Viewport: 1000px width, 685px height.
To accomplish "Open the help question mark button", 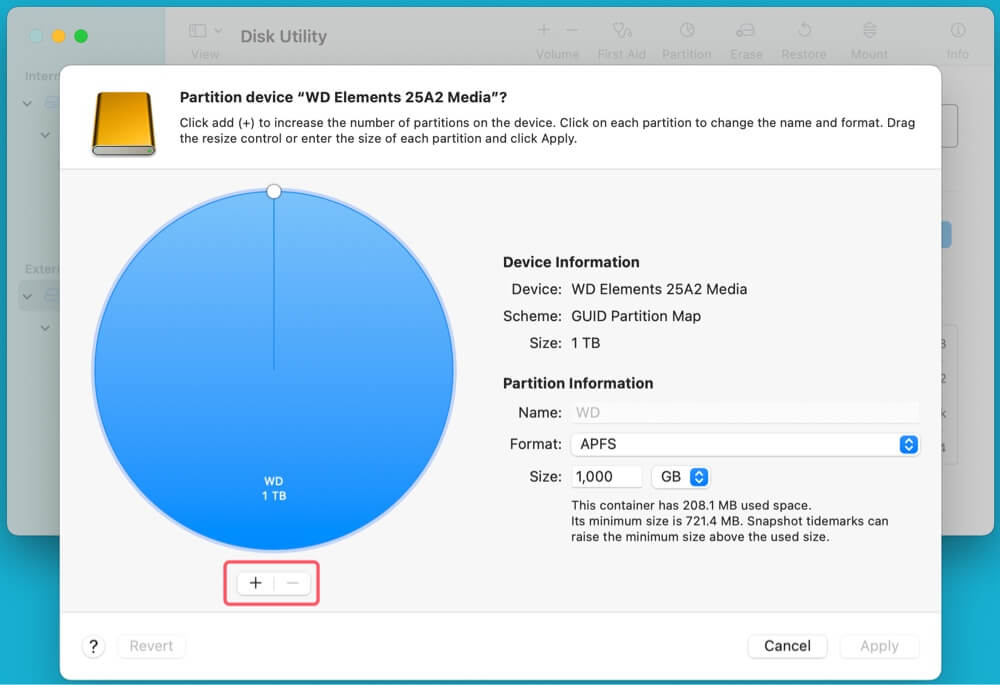I will coord(93,646).
